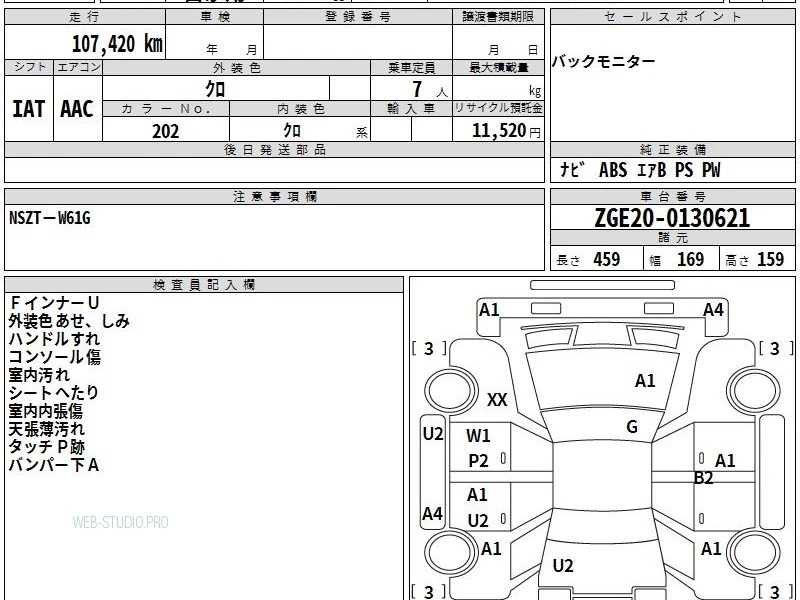Select the W1 damage mark on diagram

point(478,436)
